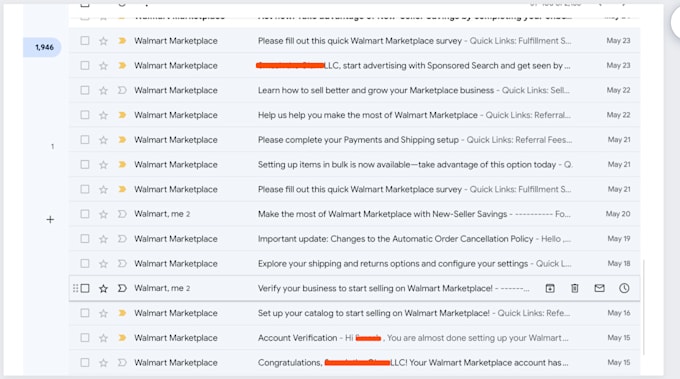This screenshot has width=680, height=379.
Task: Grab the drag handle on hovered email row
Action: [x=75, y=288]
